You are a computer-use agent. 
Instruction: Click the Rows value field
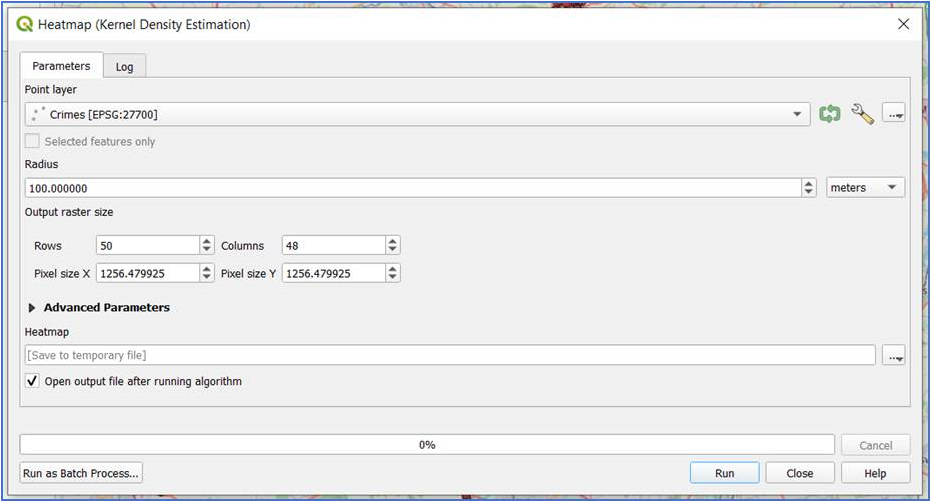pyautogui.click(x=148, y=245)
